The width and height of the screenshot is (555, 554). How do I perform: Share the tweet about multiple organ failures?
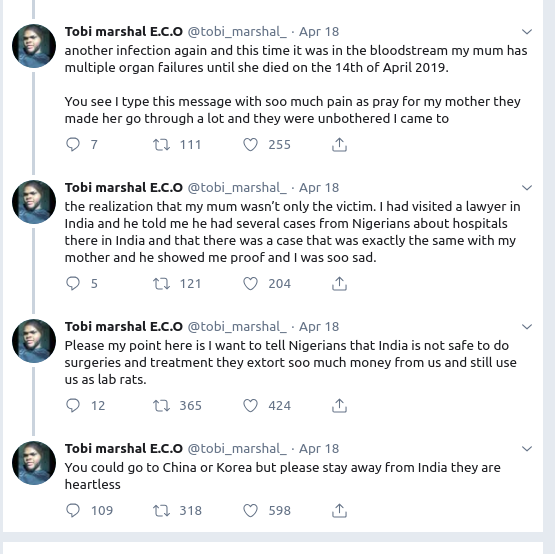point(339,144)
